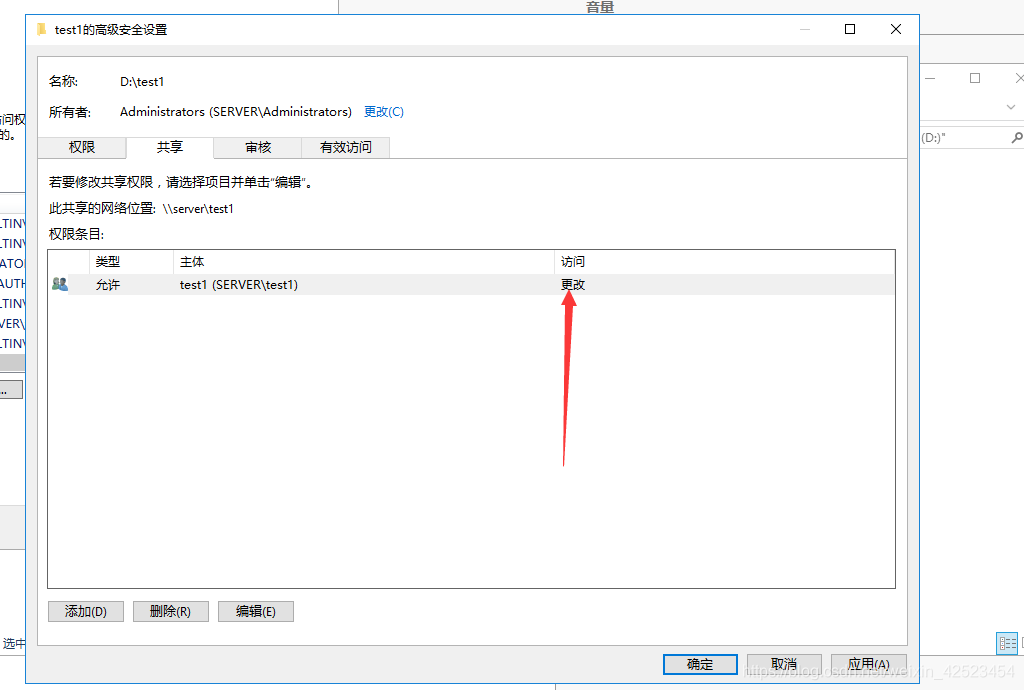
Task: Go to the 有效访问 tab
Action: pos(345,147)
